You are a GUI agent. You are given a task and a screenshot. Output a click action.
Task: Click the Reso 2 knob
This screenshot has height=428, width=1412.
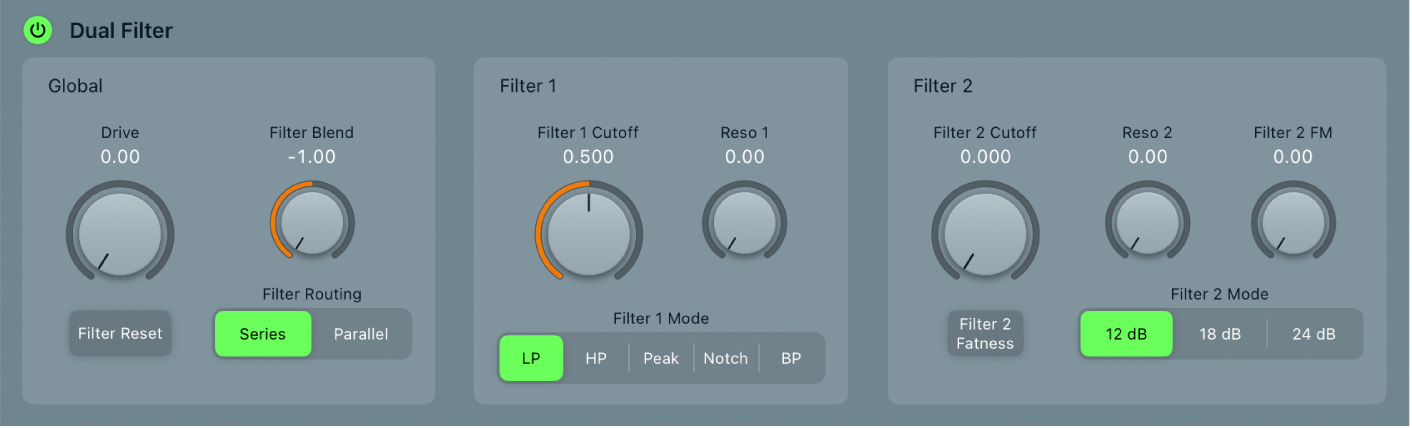tap(1147, 221)
